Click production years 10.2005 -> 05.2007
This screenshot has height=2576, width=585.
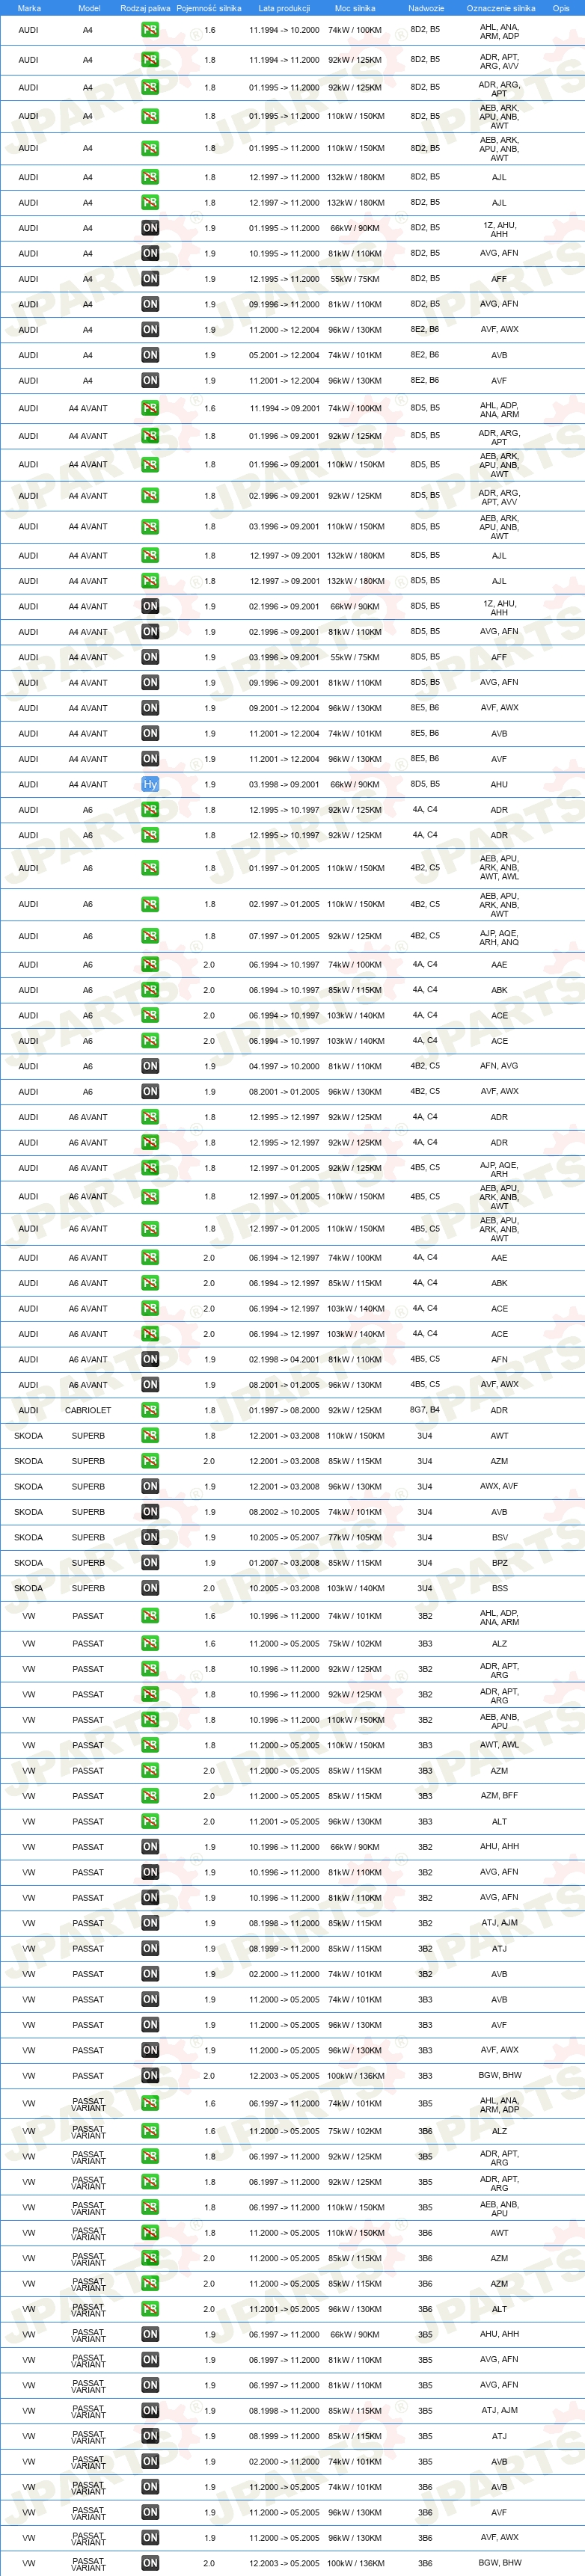tap(284, 1537)
